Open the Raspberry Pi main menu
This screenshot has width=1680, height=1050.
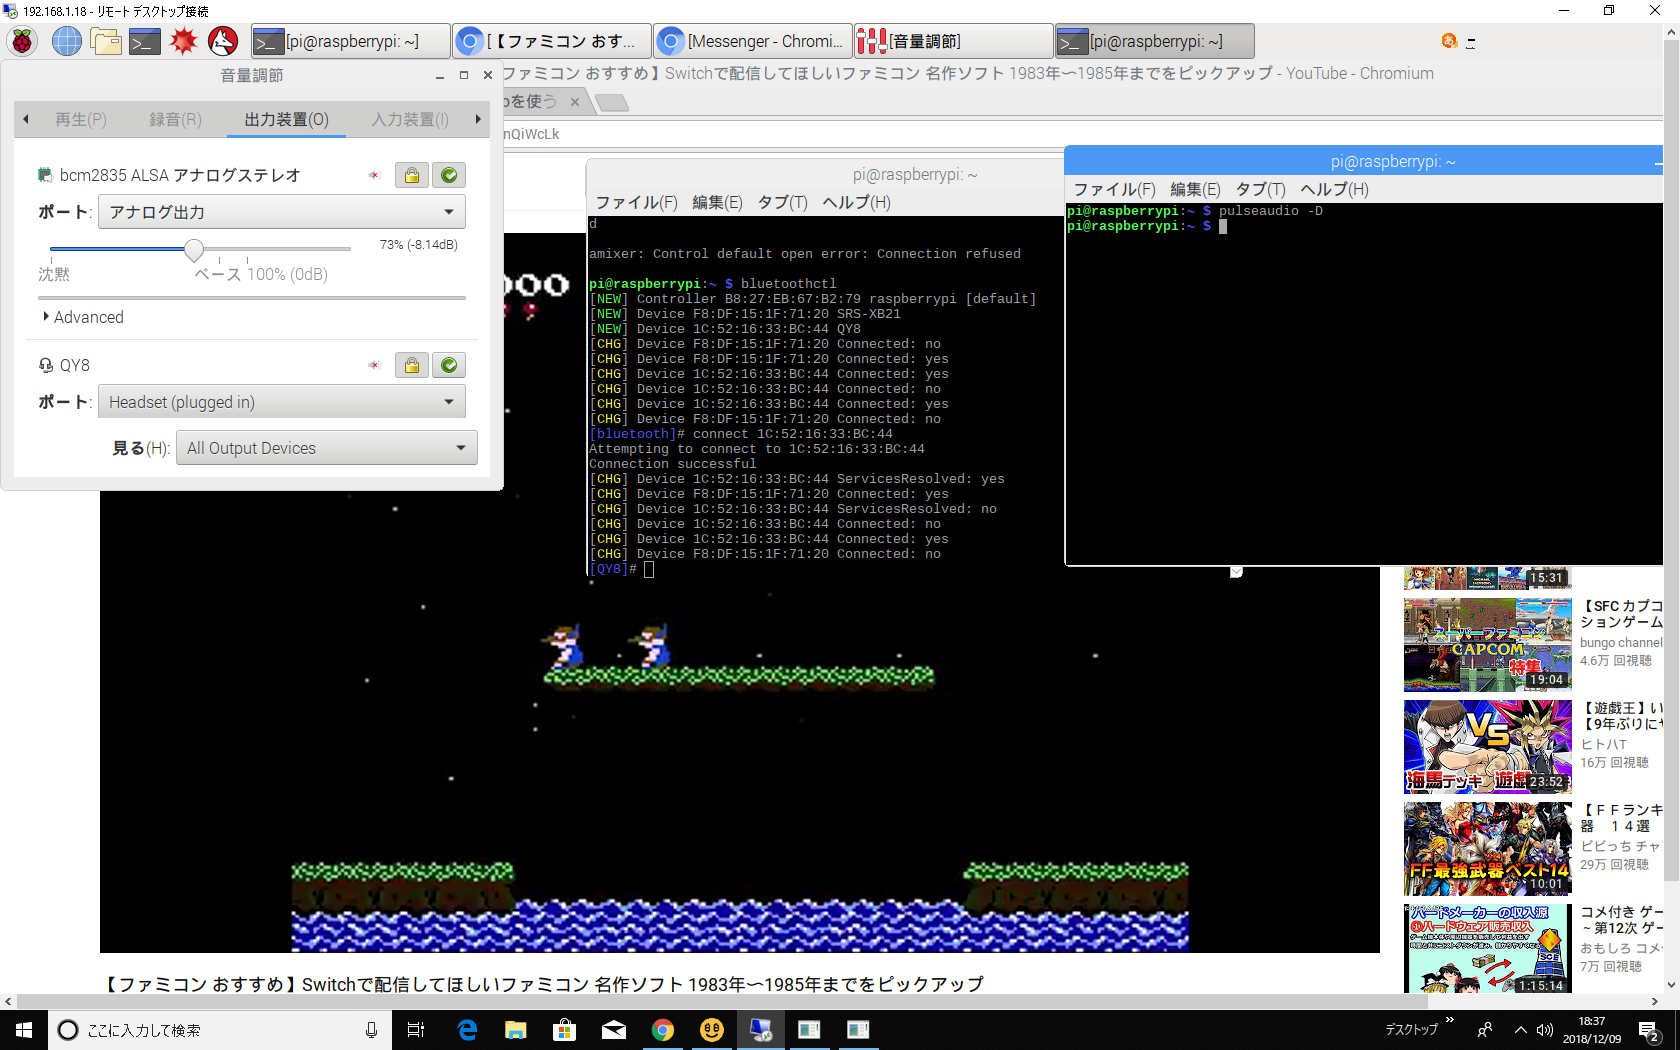[x=23, y=41]
